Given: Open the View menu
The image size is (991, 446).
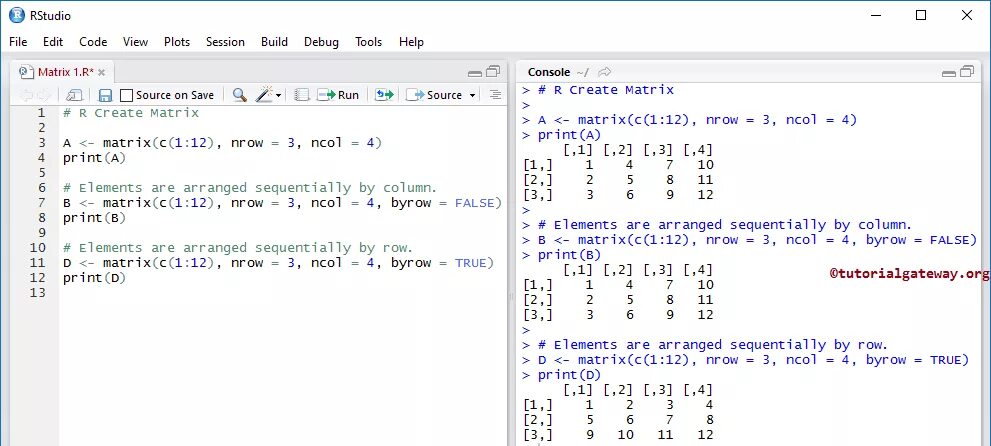Looking at the screenshot, I should 135,42.
